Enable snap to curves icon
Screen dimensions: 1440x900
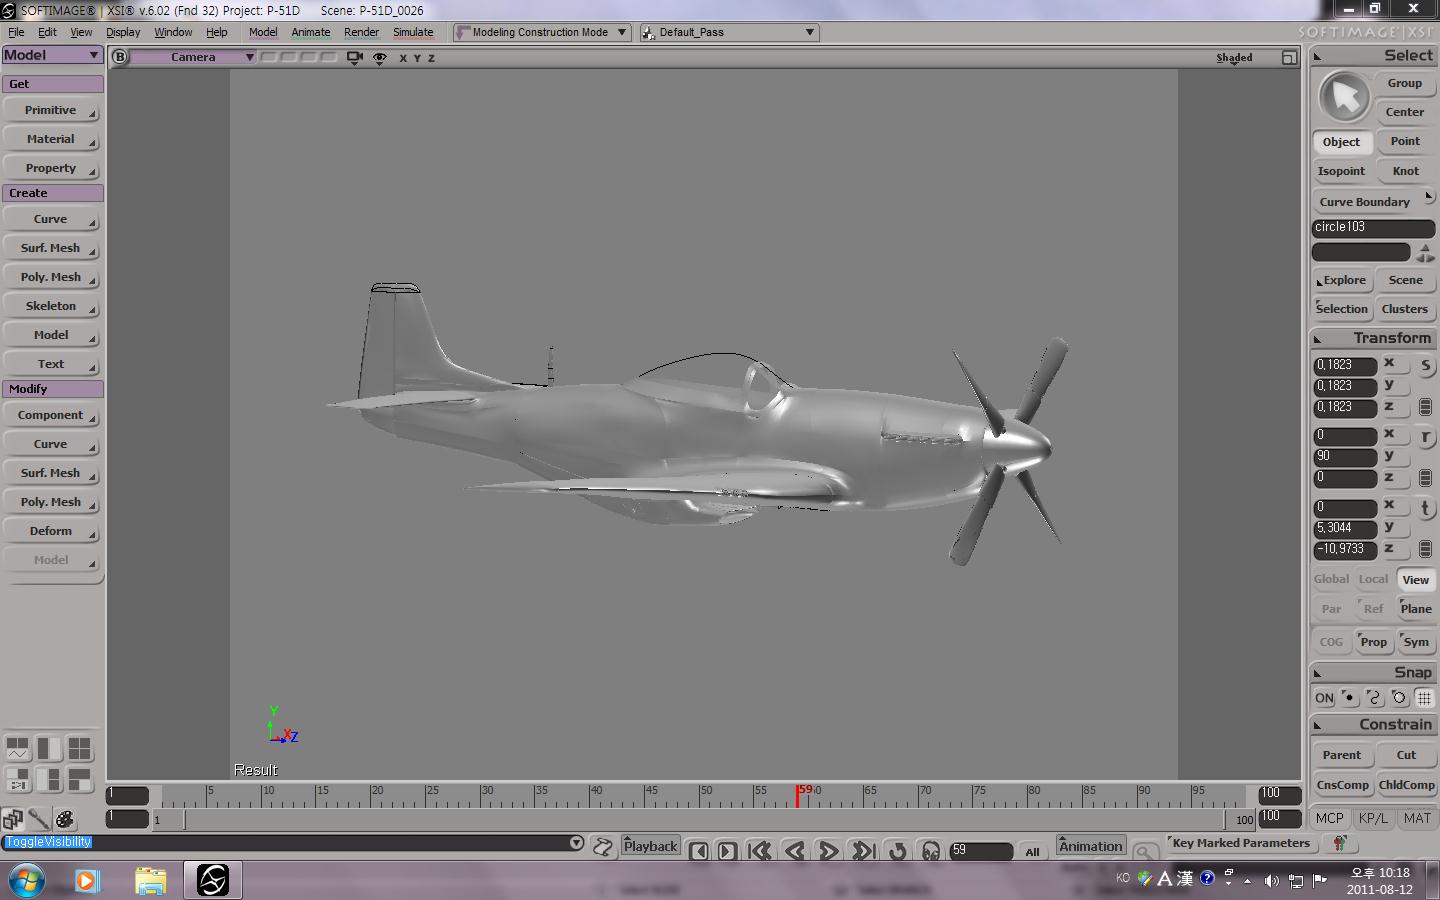click(x=1374, y=698)
